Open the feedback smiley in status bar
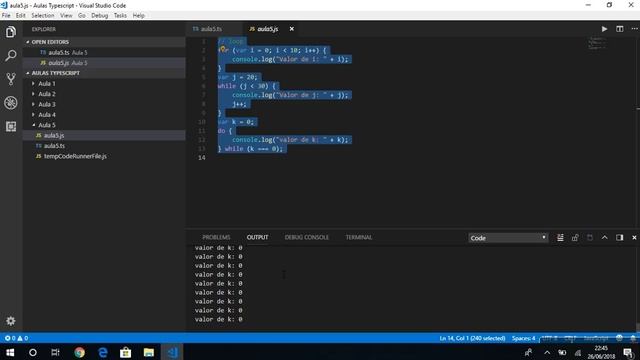This screenshot has width=640, height=360. [620, 338]
